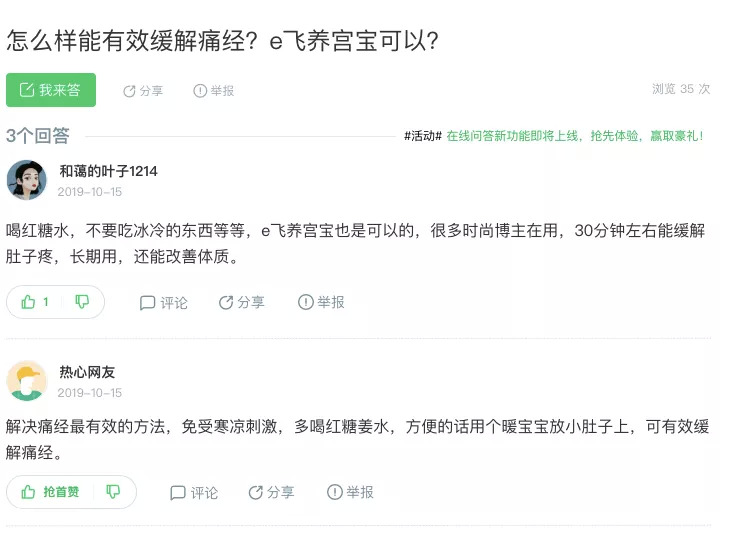
Task: Open the avatar of 和蔼的叶子1214
Action: (x=27, y=180)
